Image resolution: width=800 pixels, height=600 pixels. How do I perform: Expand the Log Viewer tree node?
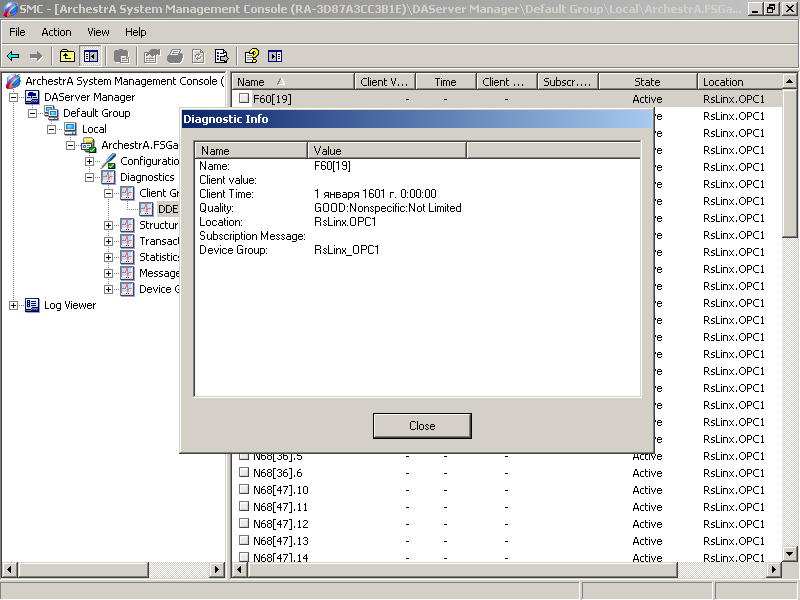coord(14,305)
